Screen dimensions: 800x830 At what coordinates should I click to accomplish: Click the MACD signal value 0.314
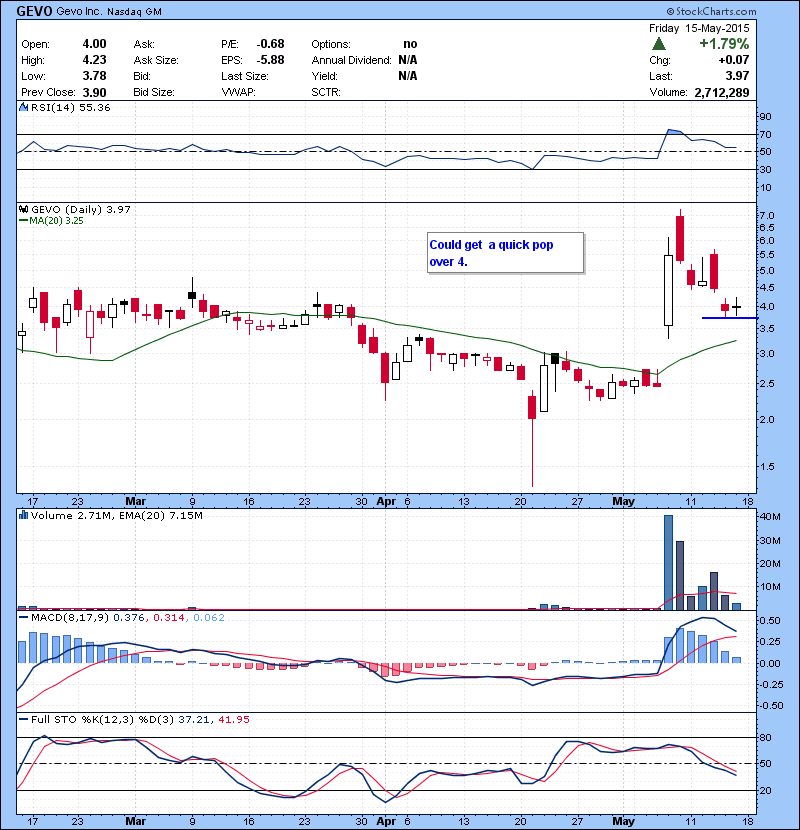(x=169, y=617)
